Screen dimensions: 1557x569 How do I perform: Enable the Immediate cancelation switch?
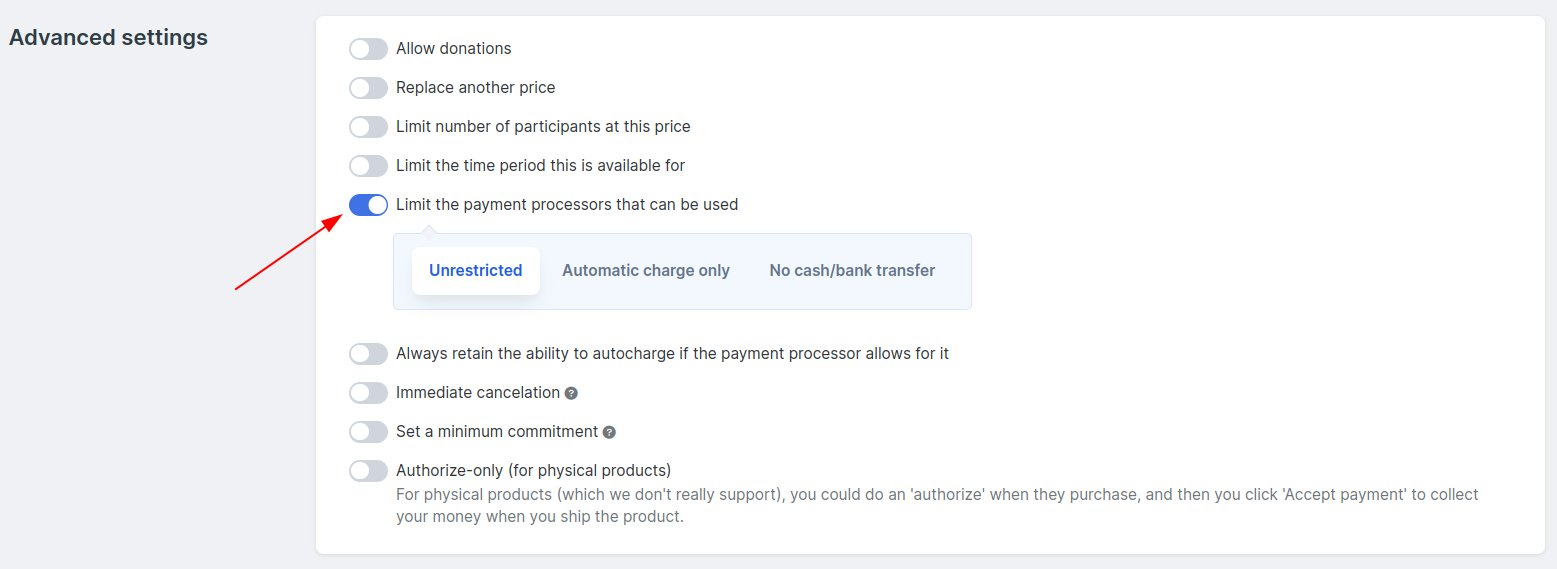tap(368, 393)
